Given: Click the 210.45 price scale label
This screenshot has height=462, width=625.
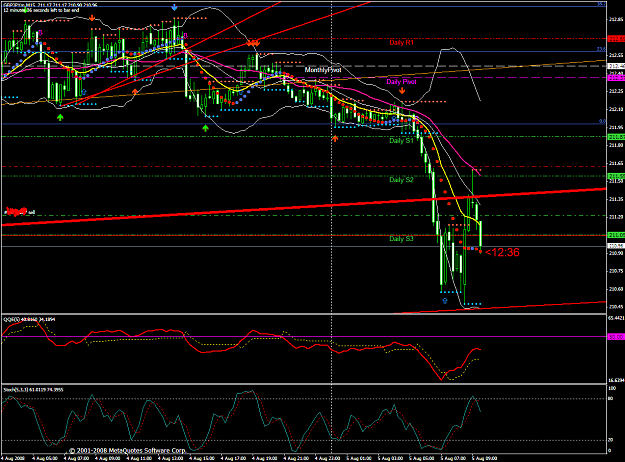Looking at the screenshot, I should point(616,307).
